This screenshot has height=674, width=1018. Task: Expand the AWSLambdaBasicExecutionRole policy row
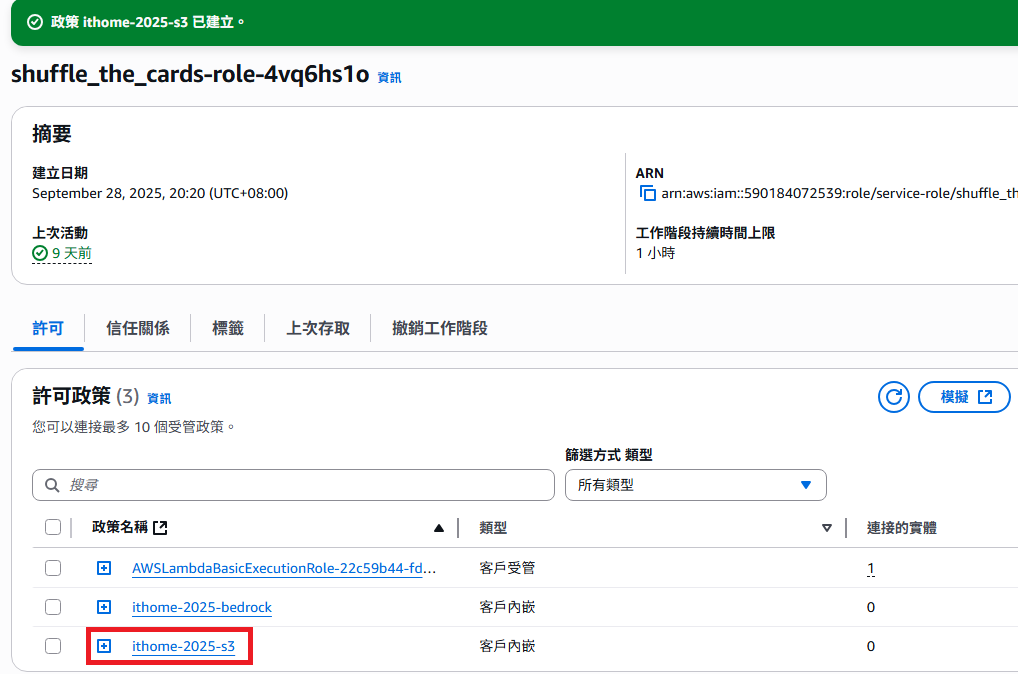(x=104, y=568)
